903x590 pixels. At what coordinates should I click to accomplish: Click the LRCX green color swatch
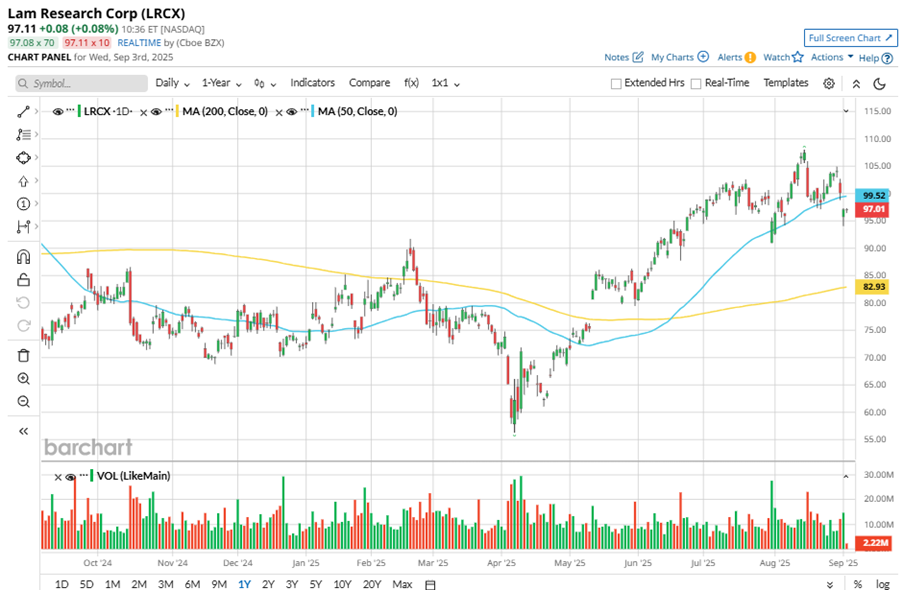pyautogui.click(x=79, y=111)
